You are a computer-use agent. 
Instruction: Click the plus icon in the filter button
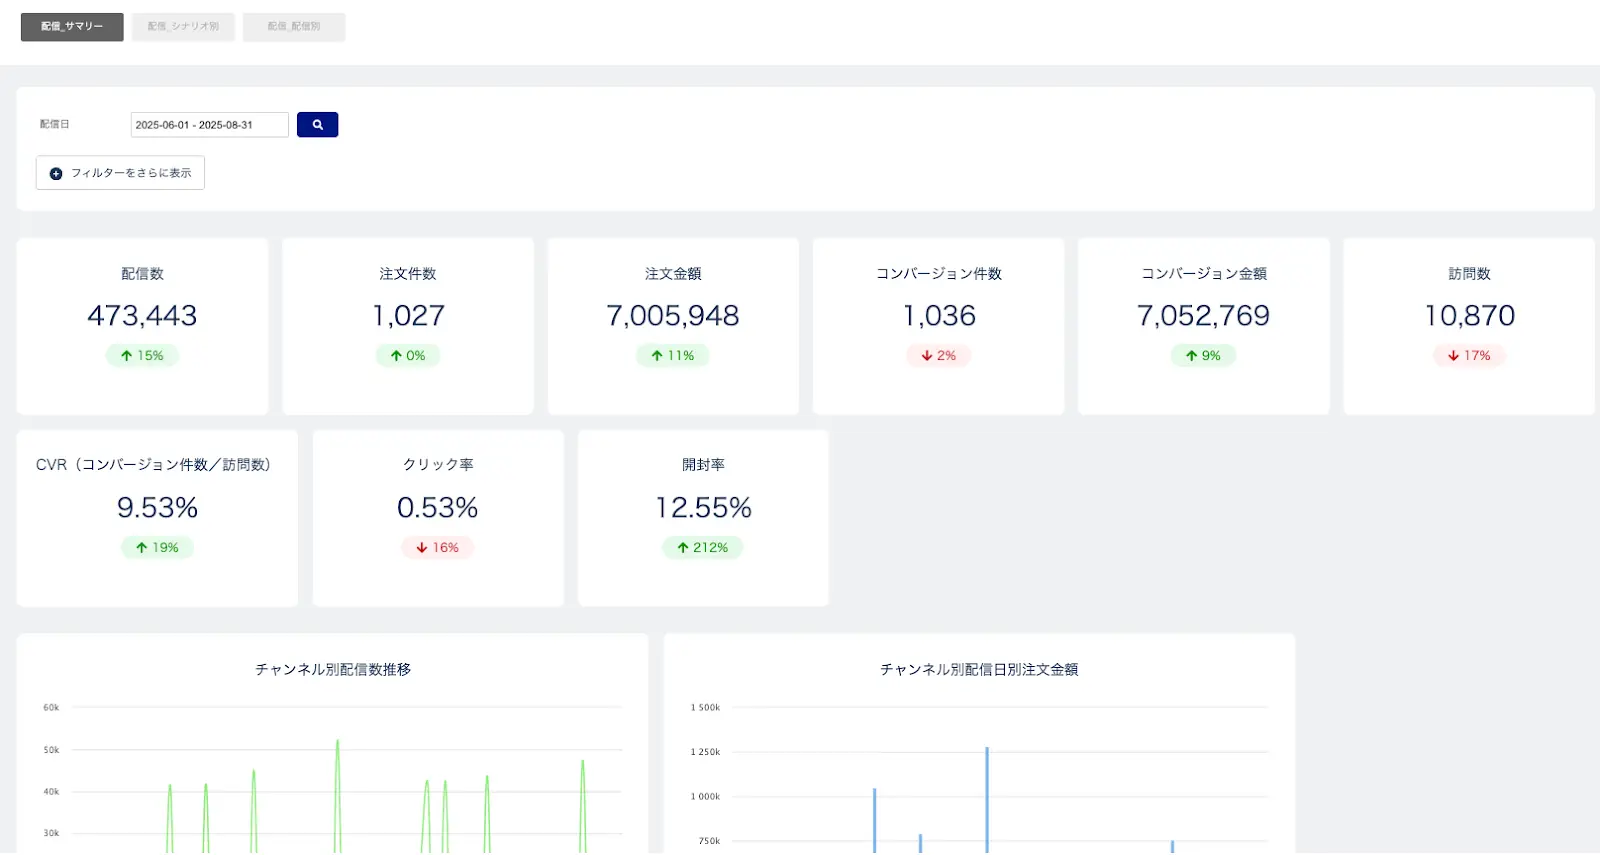[x=56, y=174]
